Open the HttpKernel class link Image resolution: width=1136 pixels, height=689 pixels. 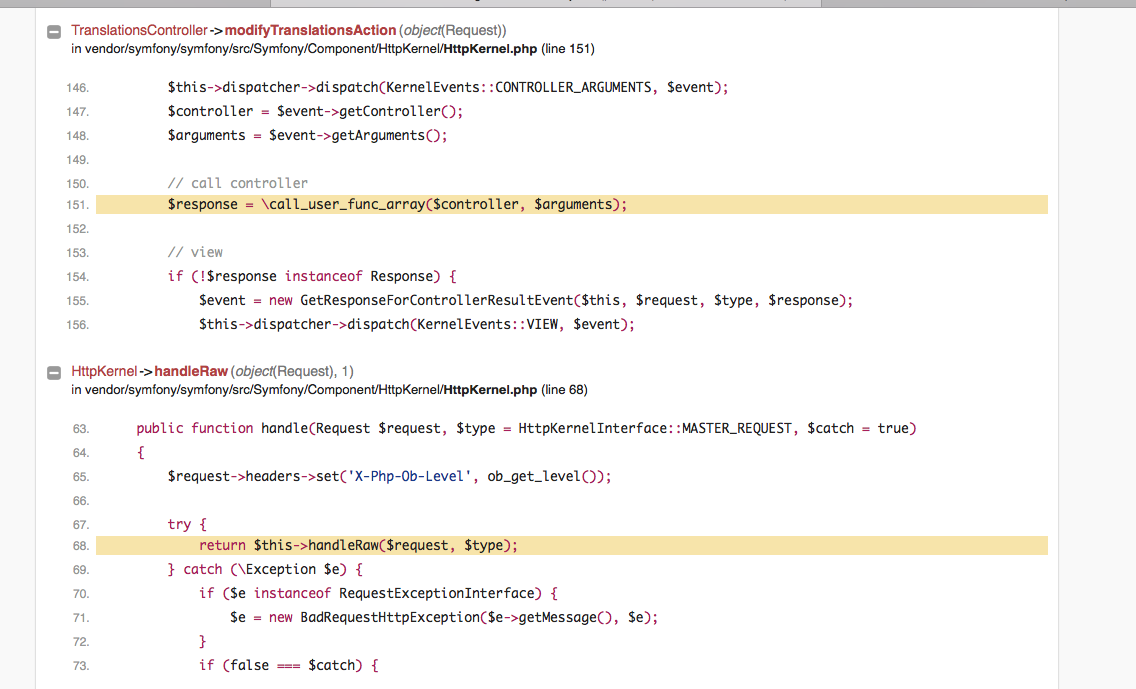(104, 372)
